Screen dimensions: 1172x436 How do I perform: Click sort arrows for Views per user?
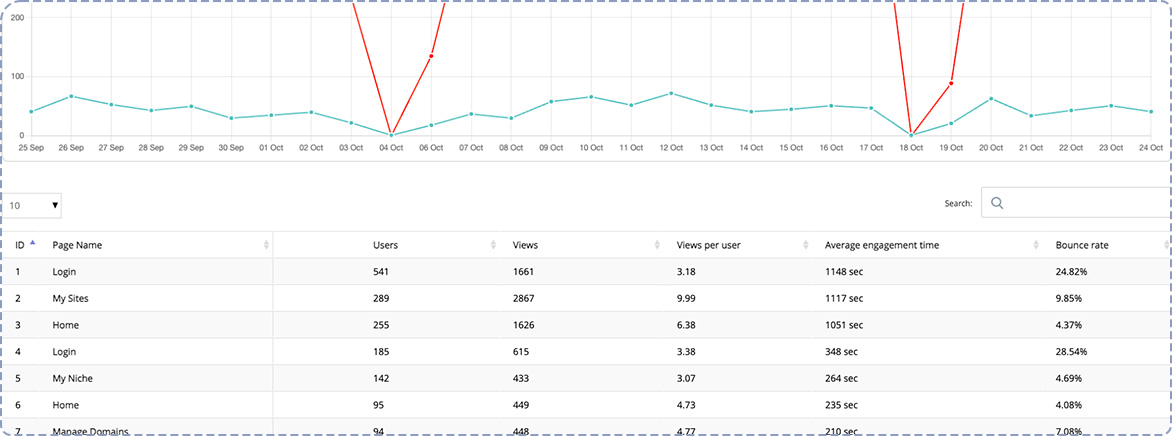tap(806, 245)
